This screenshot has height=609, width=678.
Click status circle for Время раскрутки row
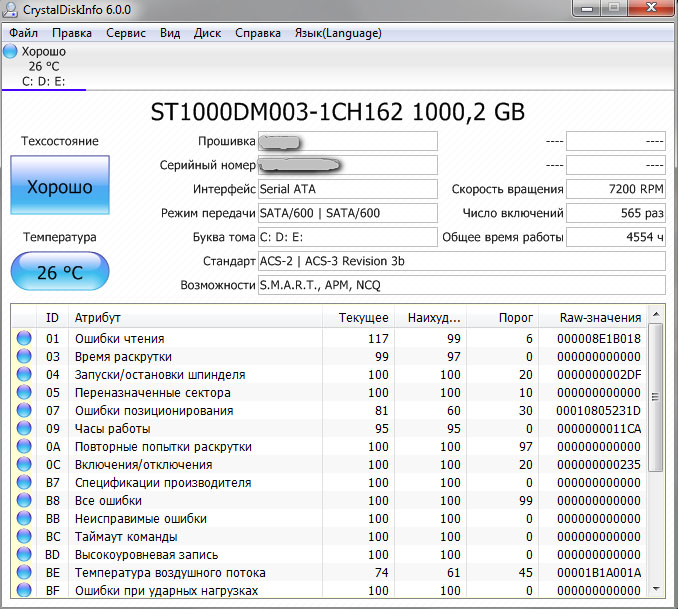click(x=24, y=356)
